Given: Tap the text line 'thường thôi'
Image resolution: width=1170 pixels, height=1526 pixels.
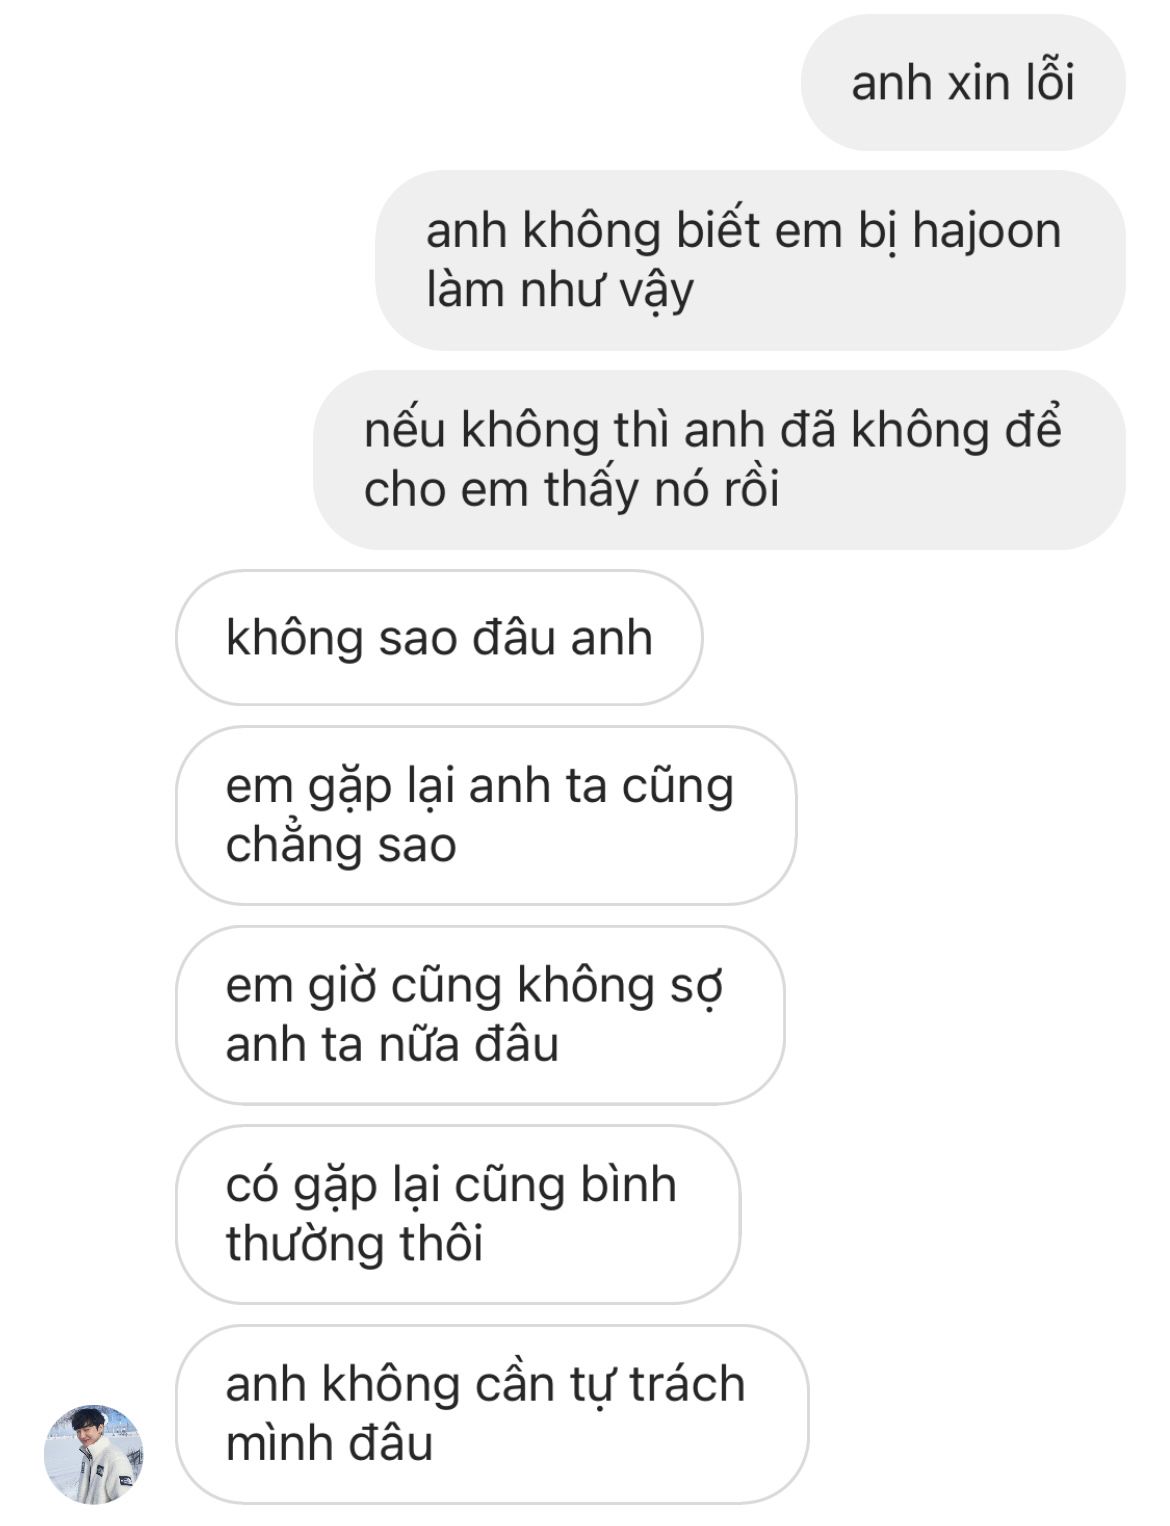Looking at the screenshot, I should 355,1244.
